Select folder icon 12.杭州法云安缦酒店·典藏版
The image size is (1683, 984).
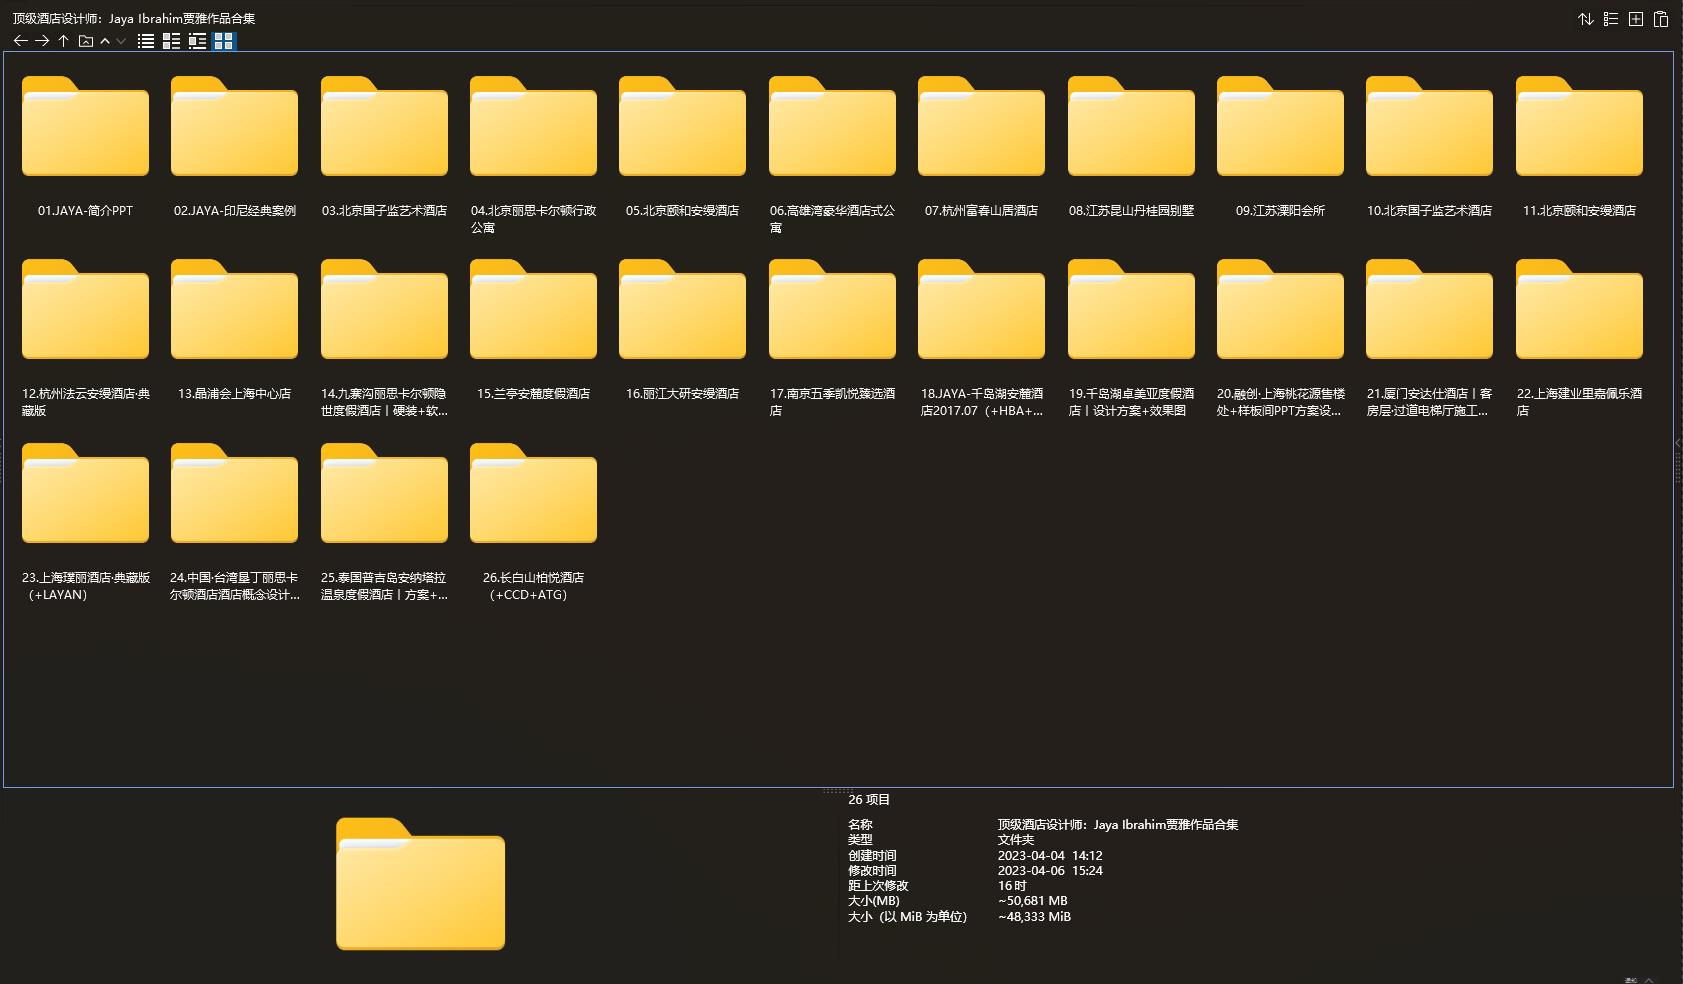(x=85, y=309)
